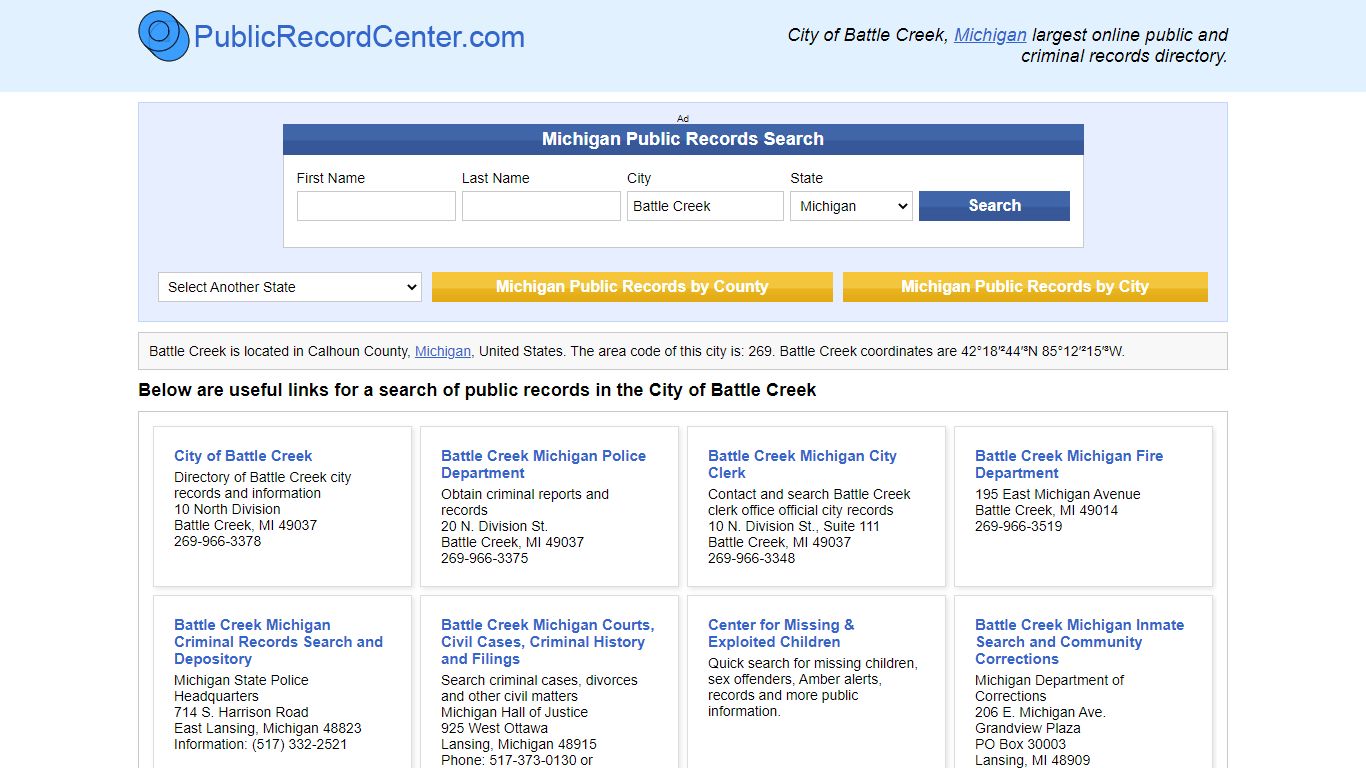Image resolution: width=1366 pixels, height=768 pixels.
Task: Click the blue Search button
Action: [994, 206]
